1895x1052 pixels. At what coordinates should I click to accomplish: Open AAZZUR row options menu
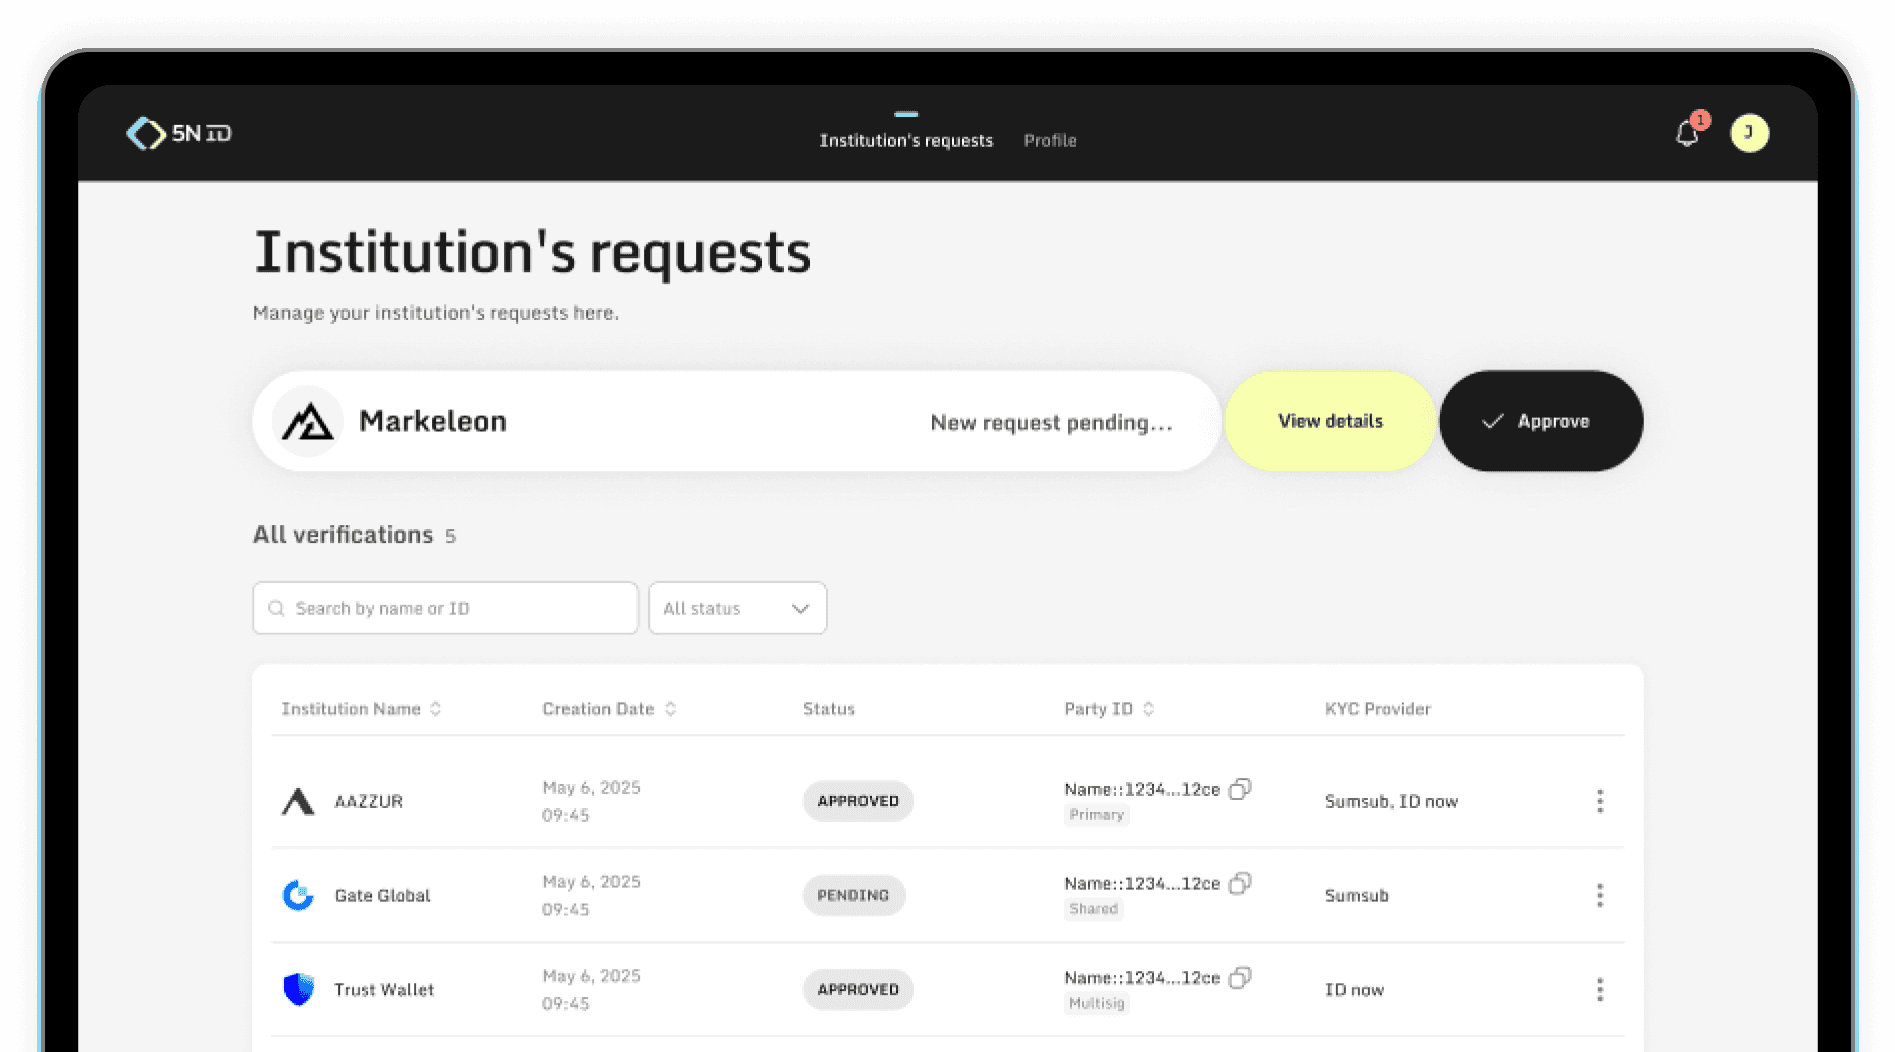click(x=1599, y=801)
